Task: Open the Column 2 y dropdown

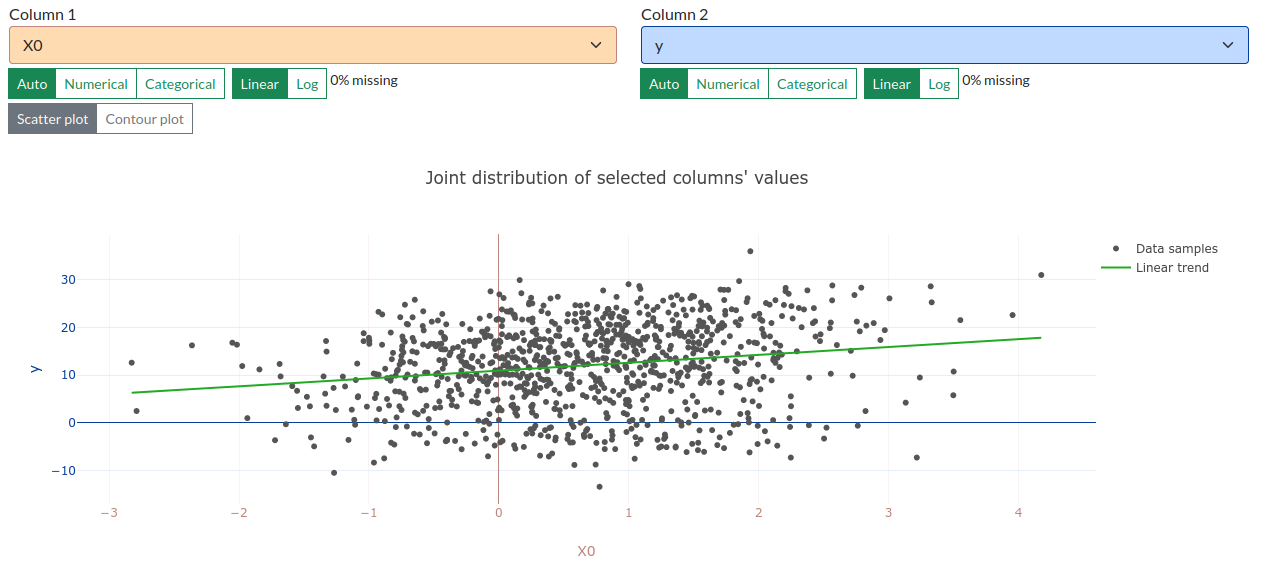Action: [x=945, y=45]
